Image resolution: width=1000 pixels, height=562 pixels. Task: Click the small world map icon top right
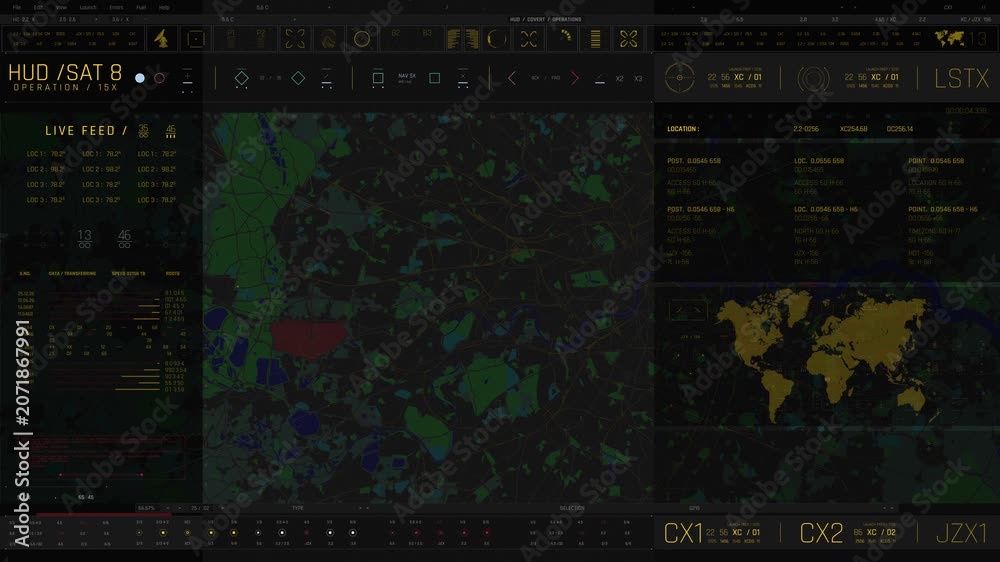(950, 38)
